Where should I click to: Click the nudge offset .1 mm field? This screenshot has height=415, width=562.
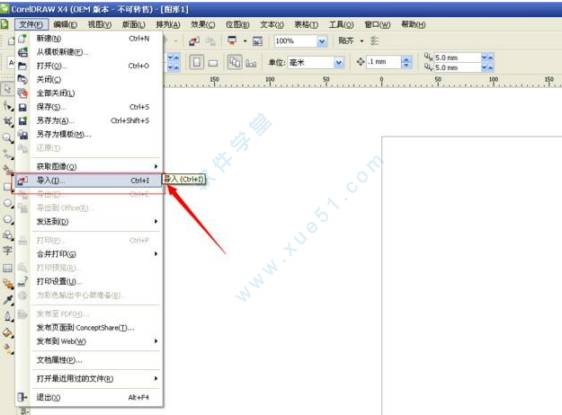[x=384, y=62]
